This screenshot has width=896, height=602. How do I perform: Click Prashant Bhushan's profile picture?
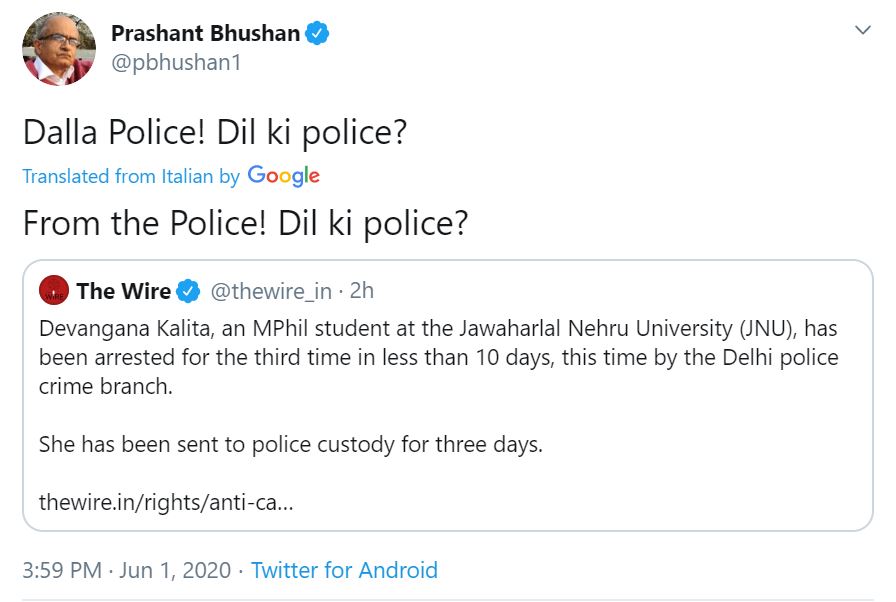point(59,50)
